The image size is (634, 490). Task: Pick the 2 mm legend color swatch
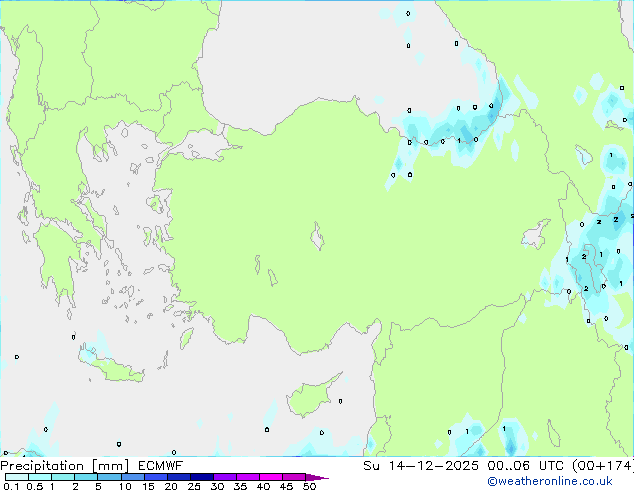pos(86,477)
